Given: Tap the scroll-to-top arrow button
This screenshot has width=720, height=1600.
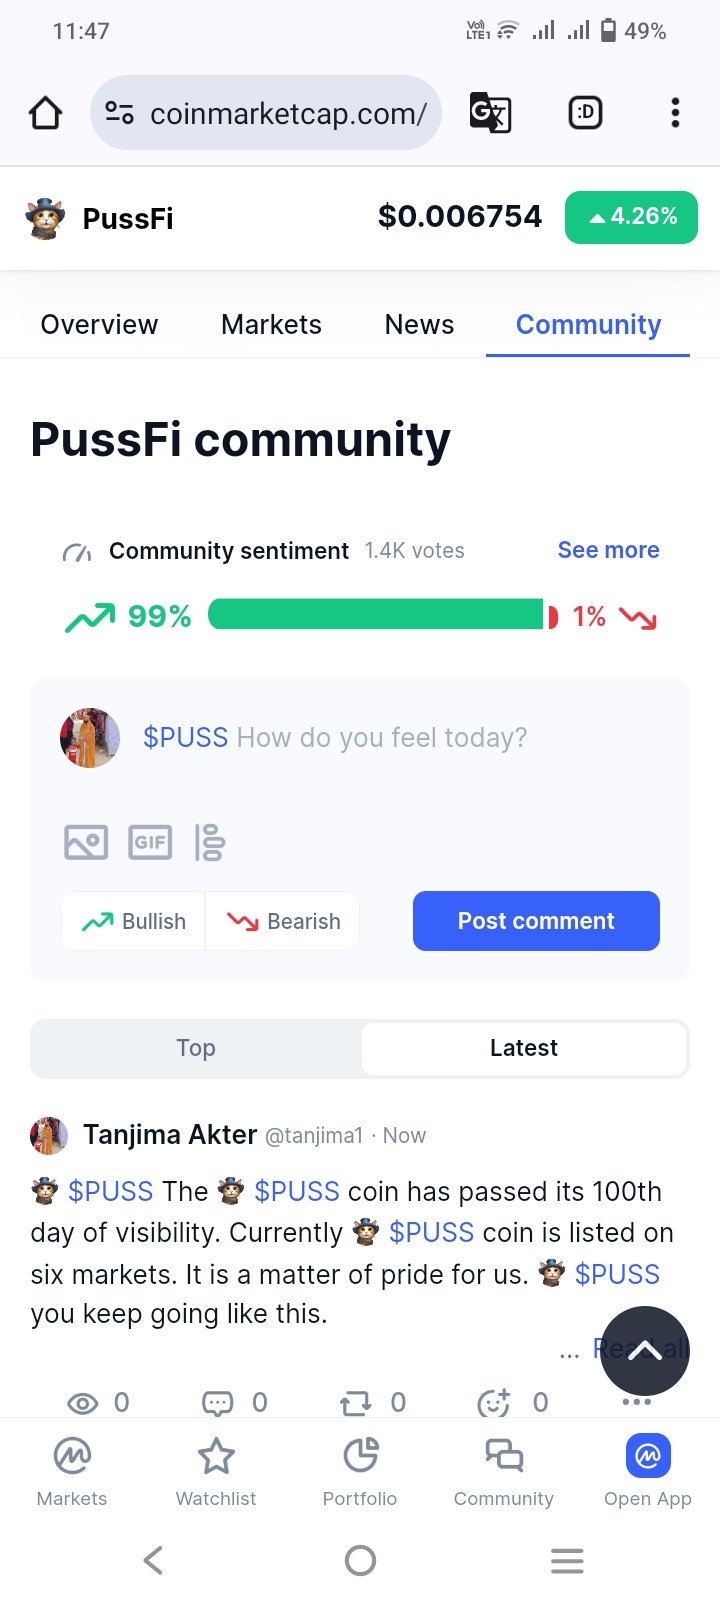Looking at the screenshot, I should (645, 1351).
